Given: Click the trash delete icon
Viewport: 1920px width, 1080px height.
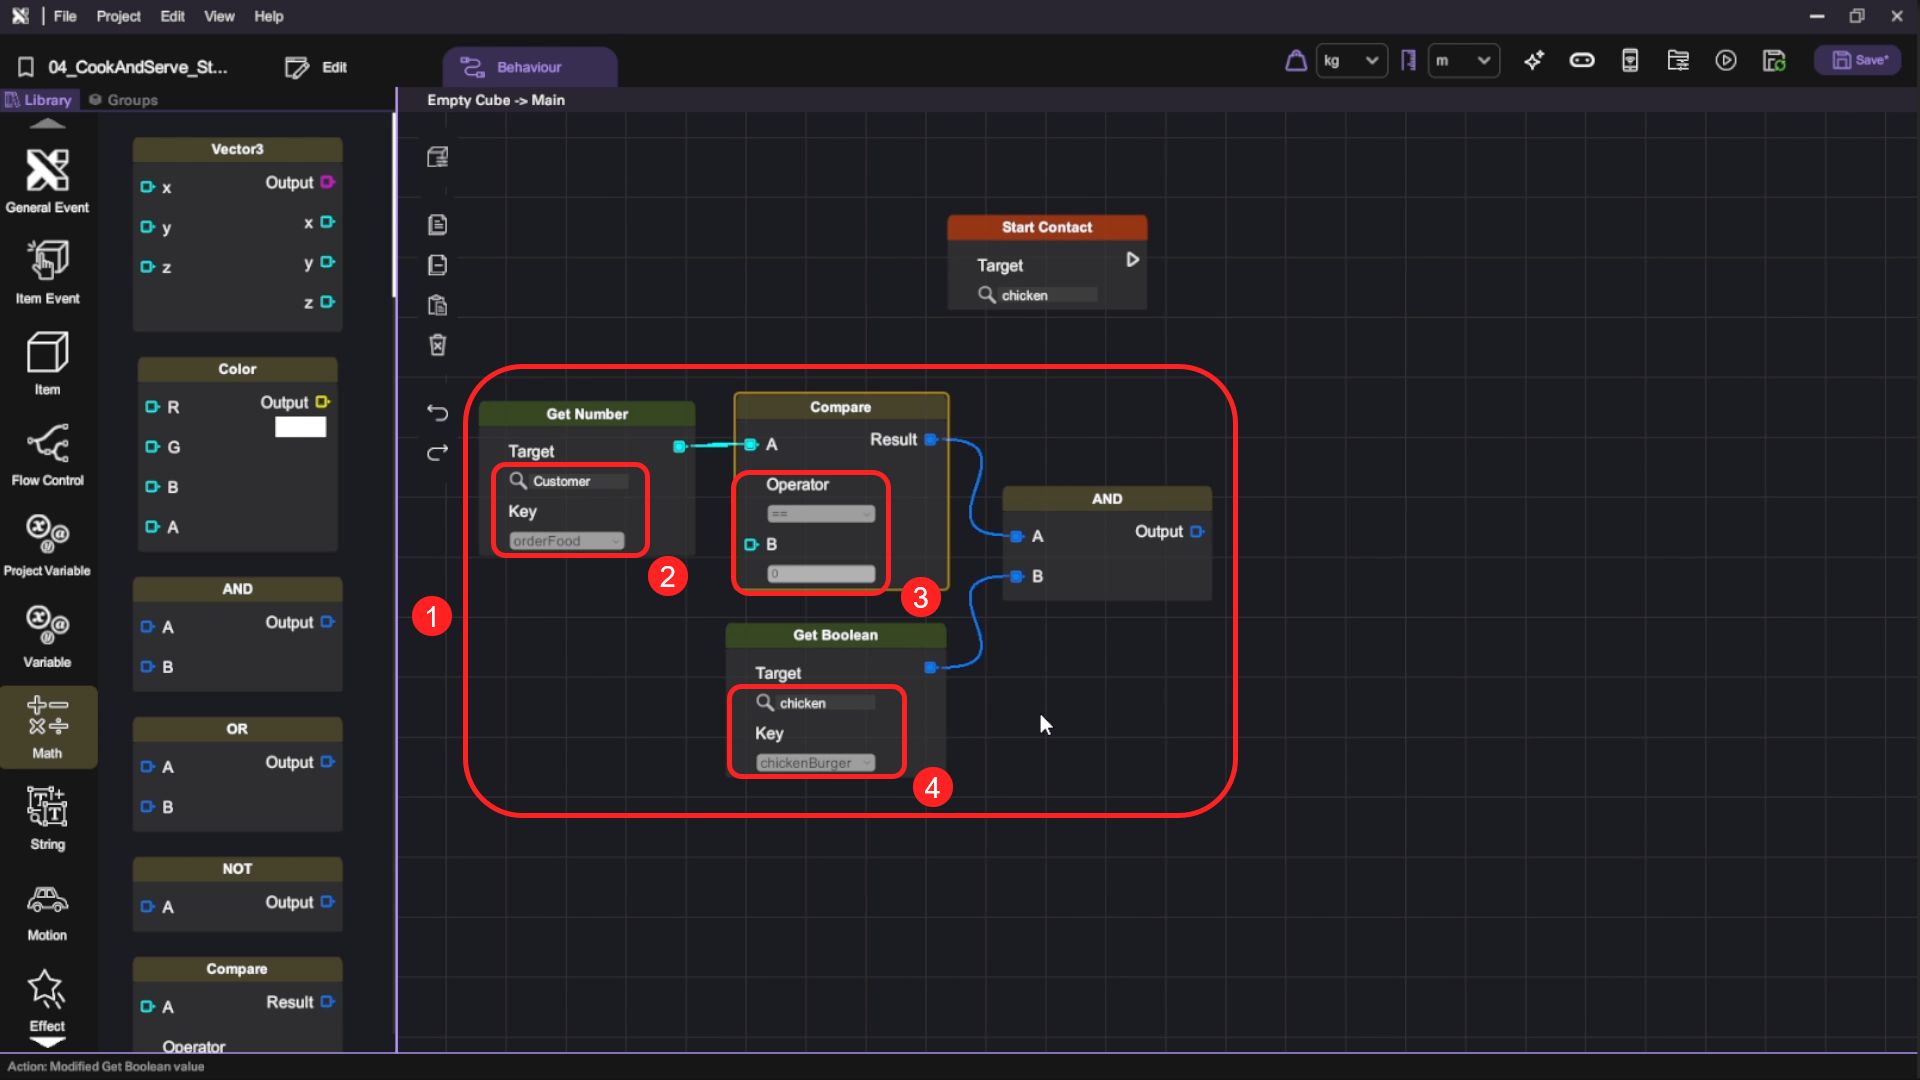Looking at the screenshot, I should pos(437,345).
